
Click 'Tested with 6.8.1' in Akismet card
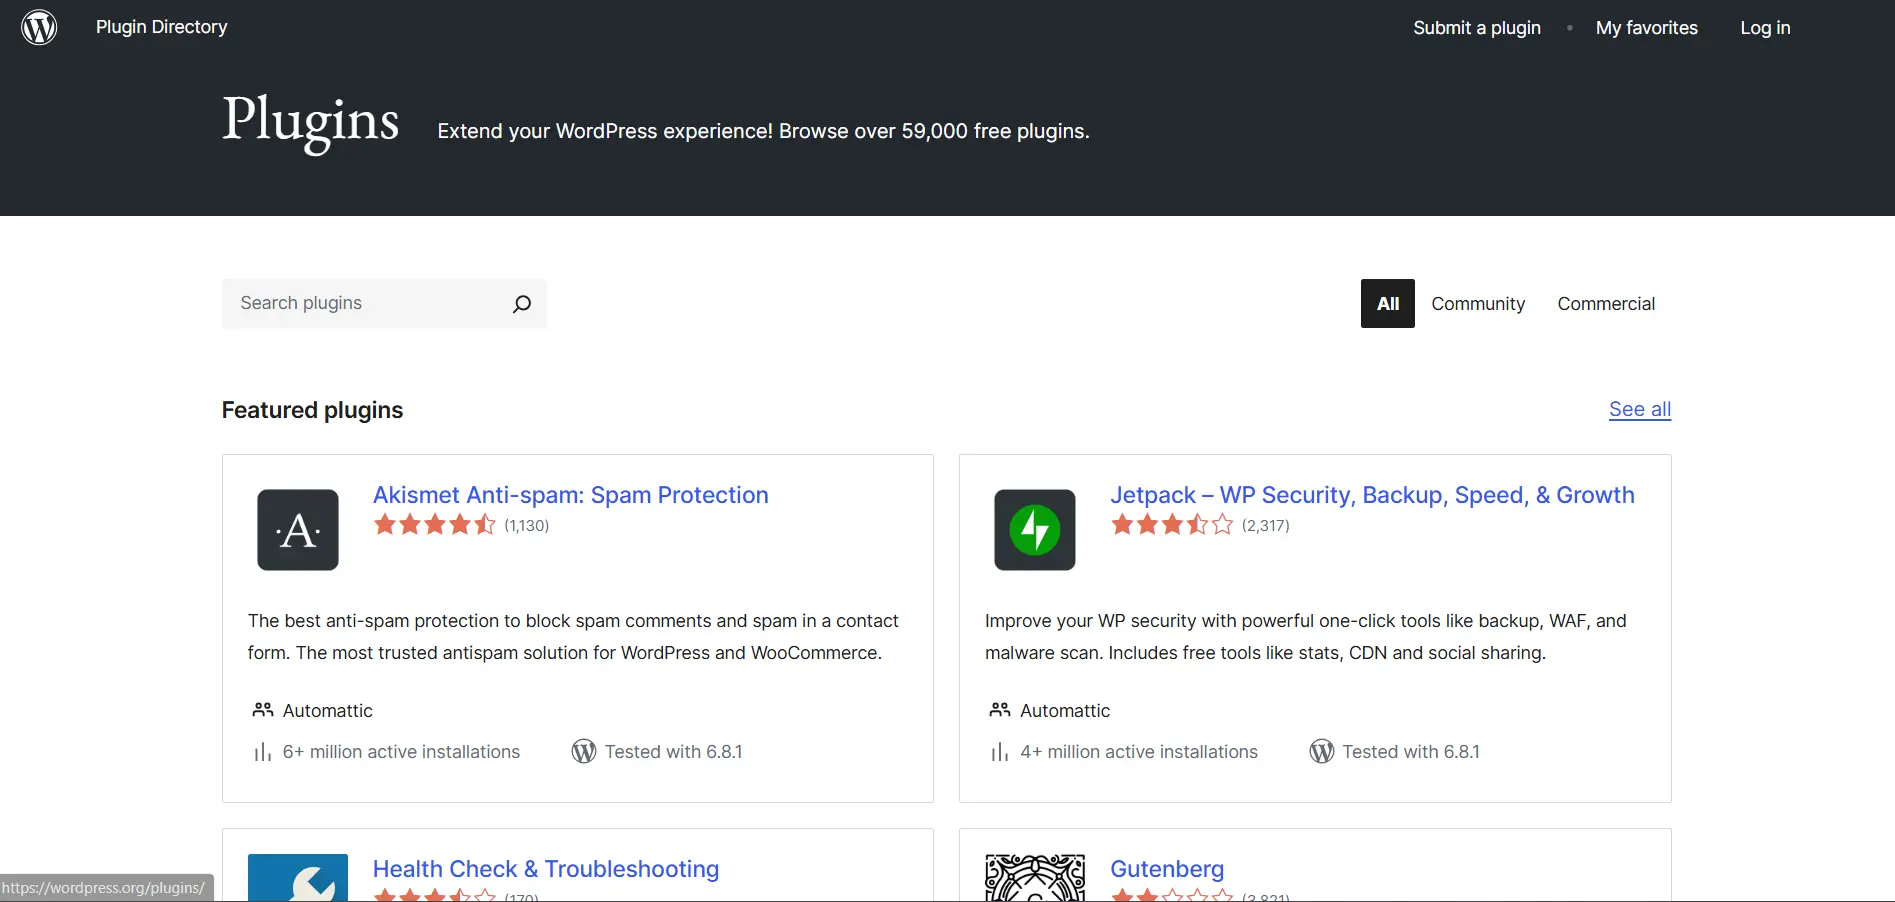674,752
